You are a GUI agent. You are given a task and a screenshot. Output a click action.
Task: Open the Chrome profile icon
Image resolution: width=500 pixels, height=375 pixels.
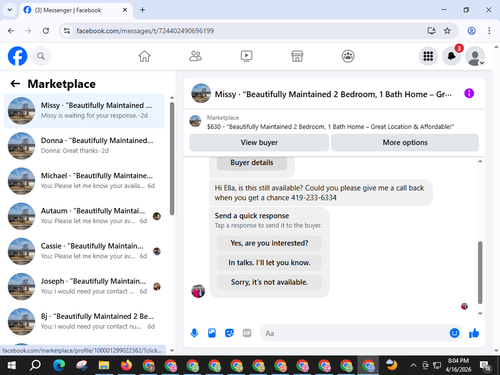click(x=471, y=31)
